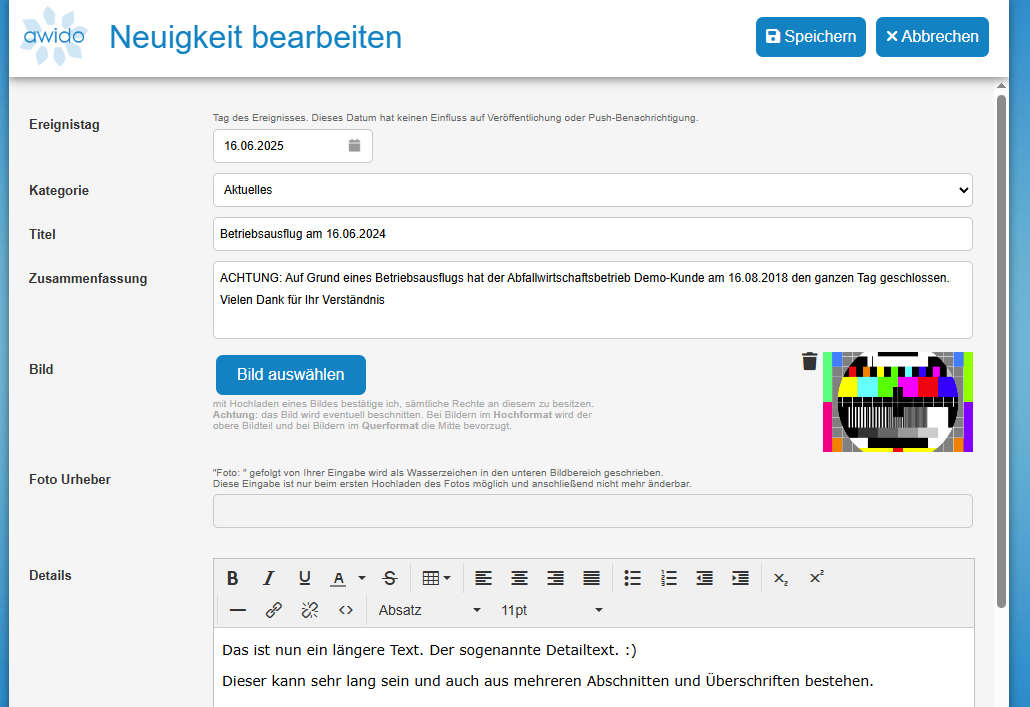Screen dimensions: 1030x707
Task: Apply strikethrough formatting in editor
Action: click(390, 578)
